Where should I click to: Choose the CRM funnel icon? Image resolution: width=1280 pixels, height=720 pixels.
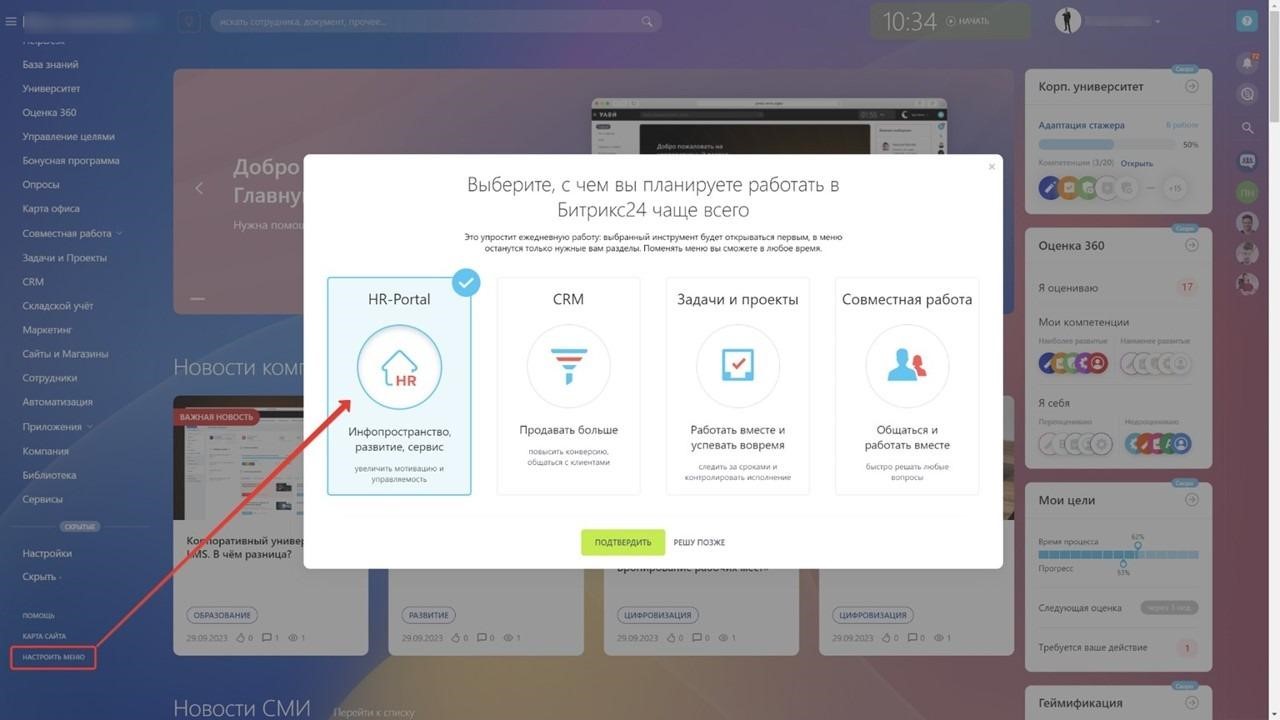coord(569,367)
